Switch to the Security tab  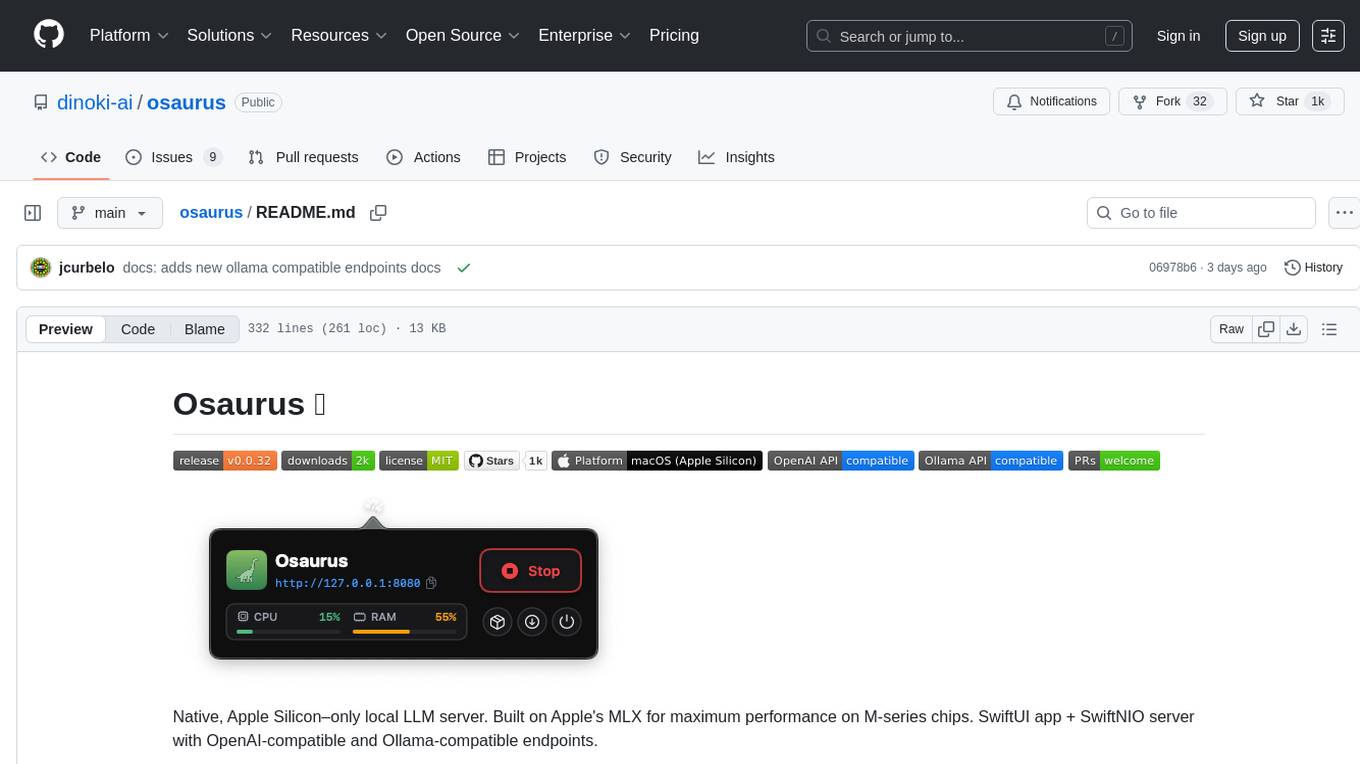pyautogui.click(x=633, y=157)
